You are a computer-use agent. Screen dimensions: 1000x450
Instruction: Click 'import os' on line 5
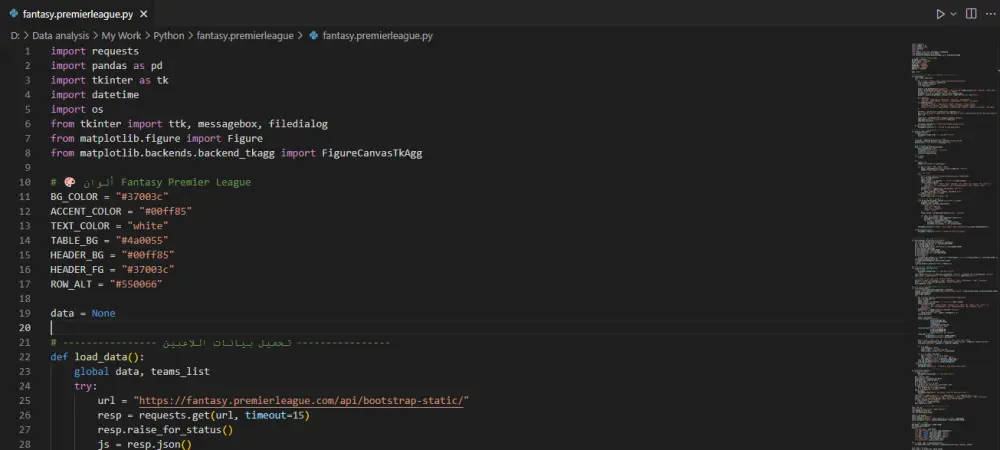[77, 109]
